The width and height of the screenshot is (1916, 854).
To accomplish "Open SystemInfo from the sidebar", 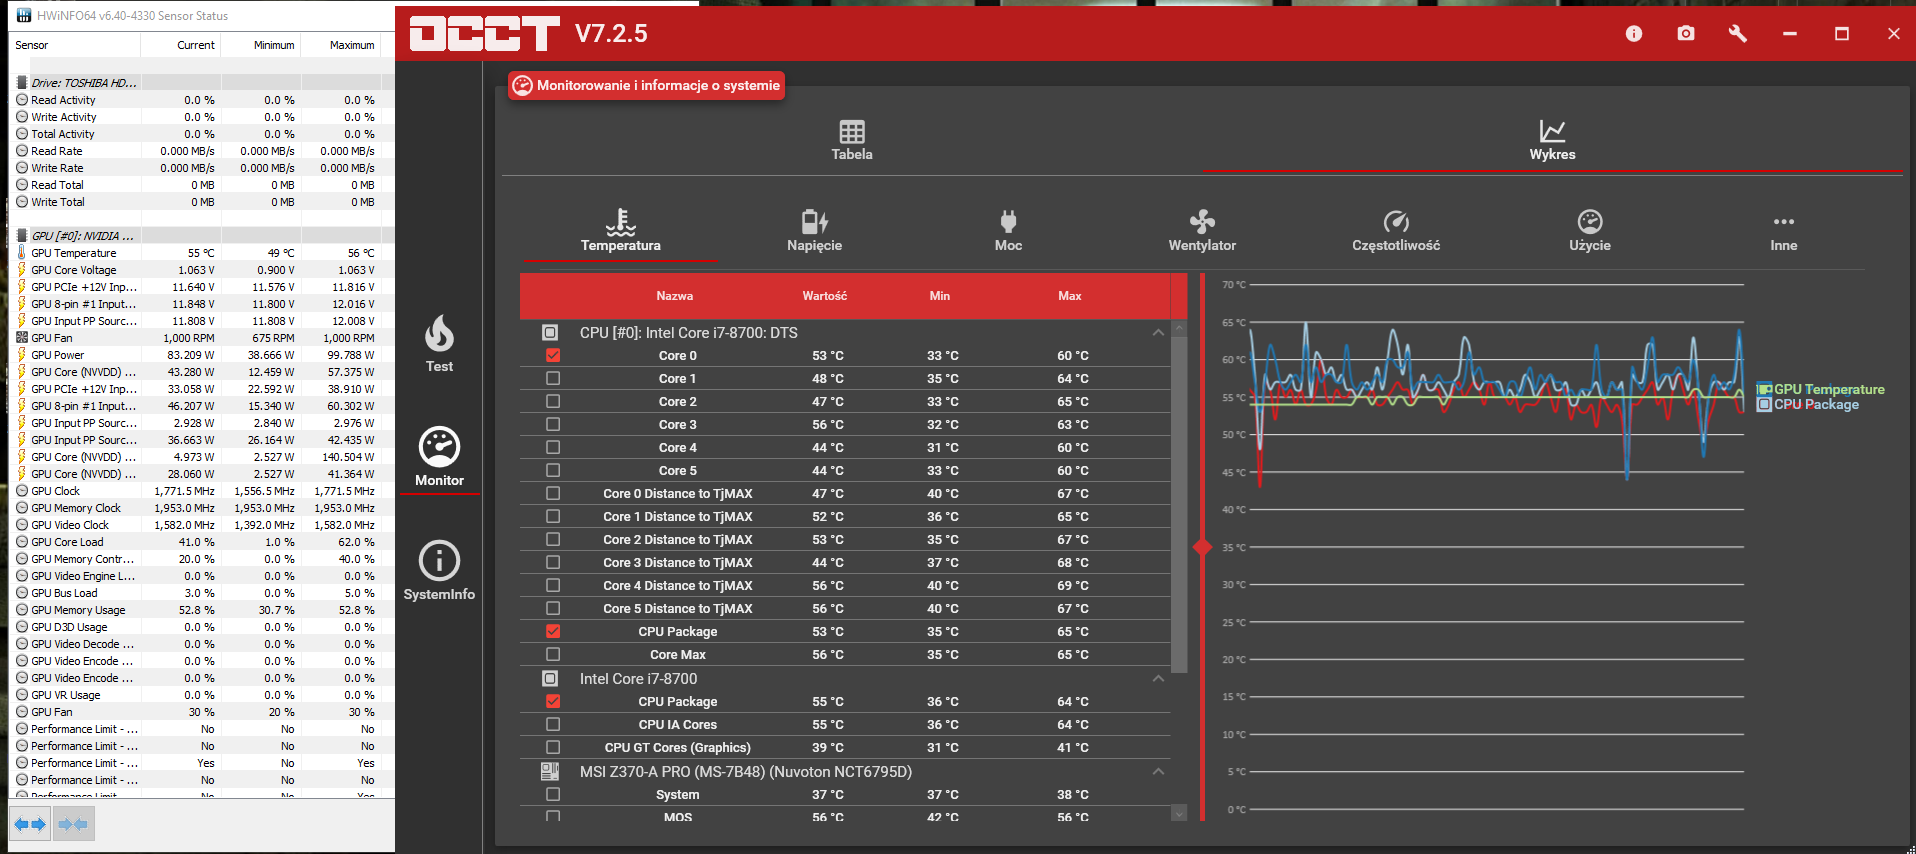I will click(x=439, y=571).
